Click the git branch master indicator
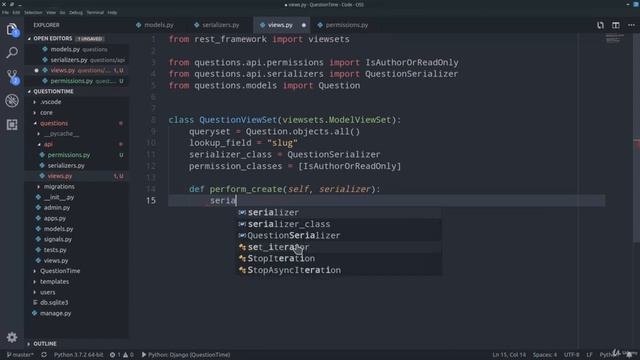This screenshot has height=360, width=640. coord(20,355)
